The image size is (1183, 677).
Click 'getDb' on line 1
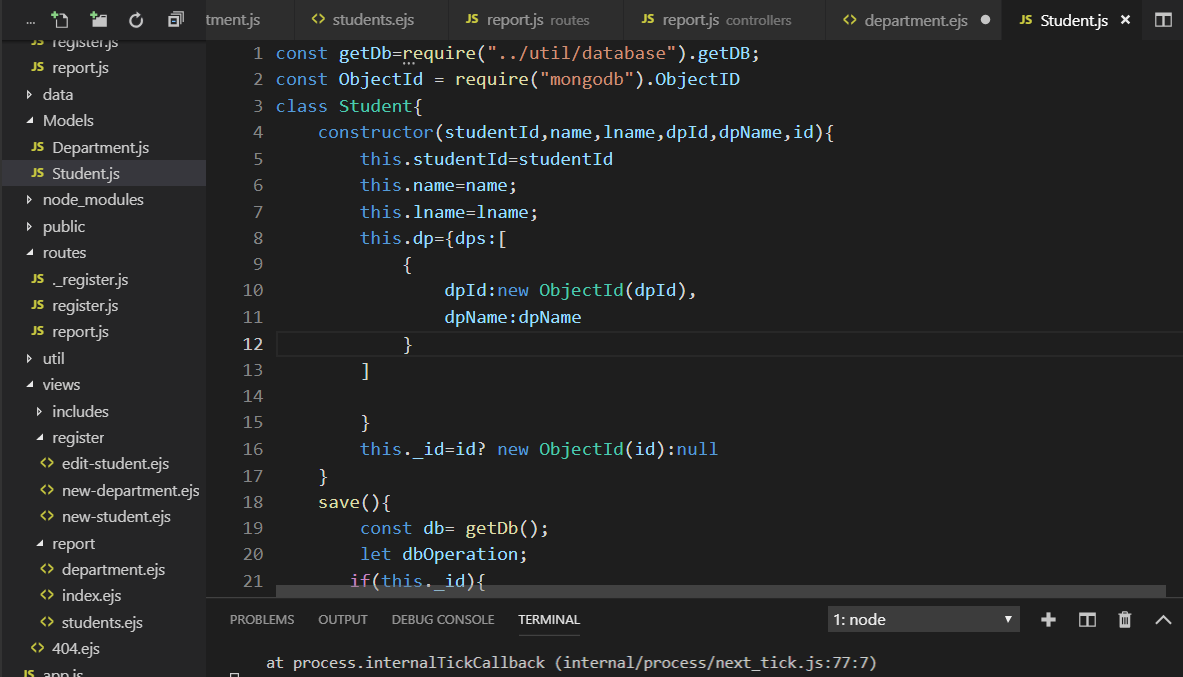[x=365, y=54]
